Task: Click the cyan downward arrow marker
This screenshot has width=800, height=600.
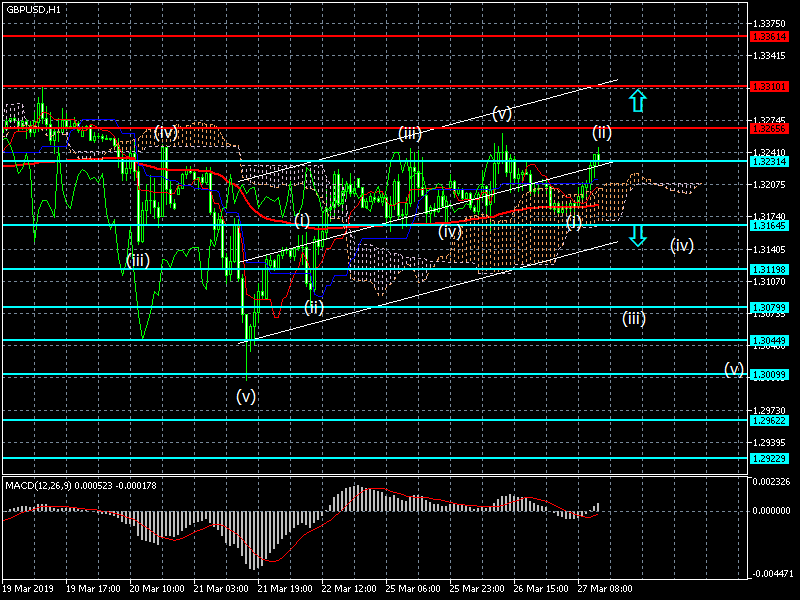Action: [x=638, y=236]
